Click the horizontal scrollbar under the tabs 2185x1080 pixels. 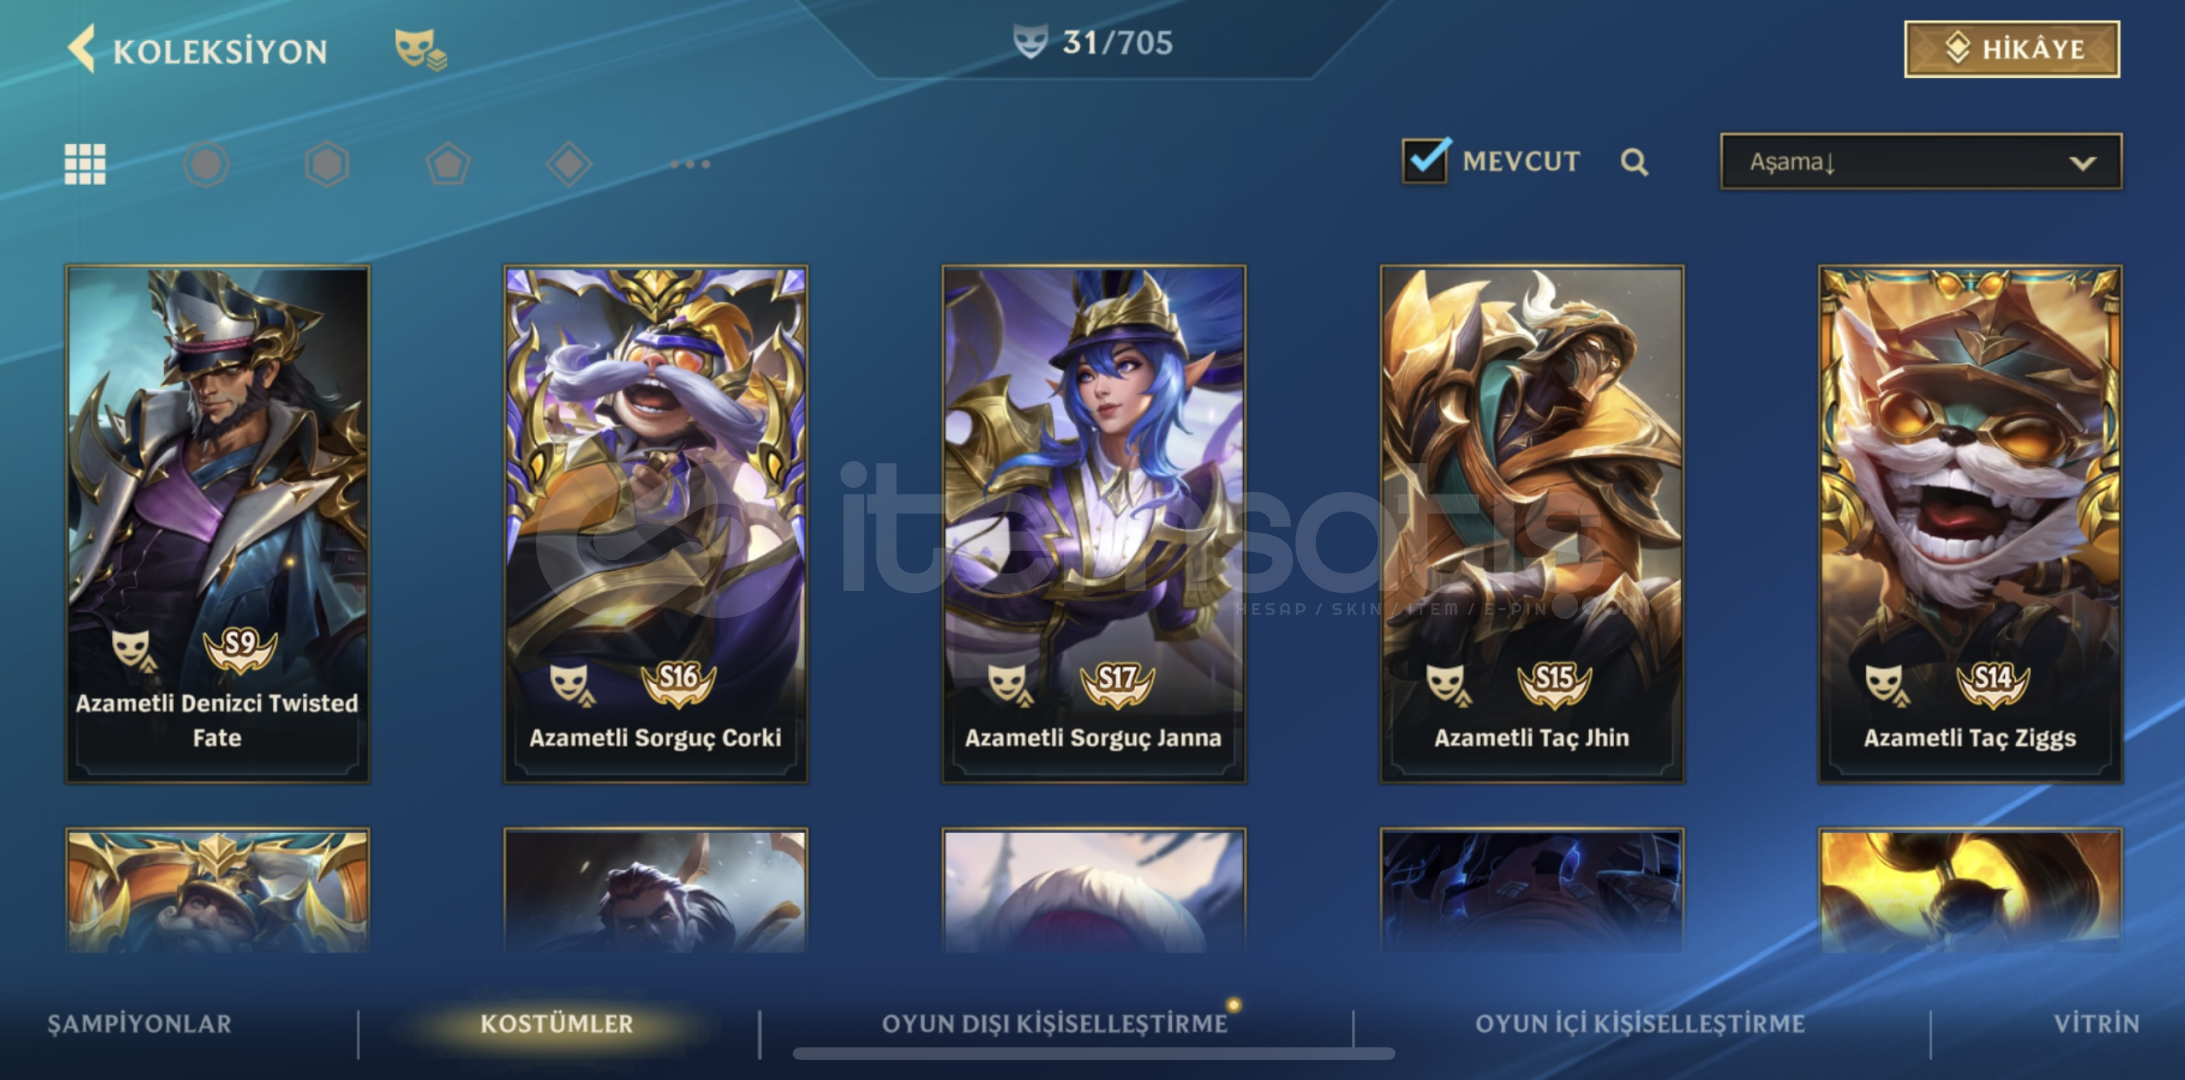click(x=1094, y=1054)
